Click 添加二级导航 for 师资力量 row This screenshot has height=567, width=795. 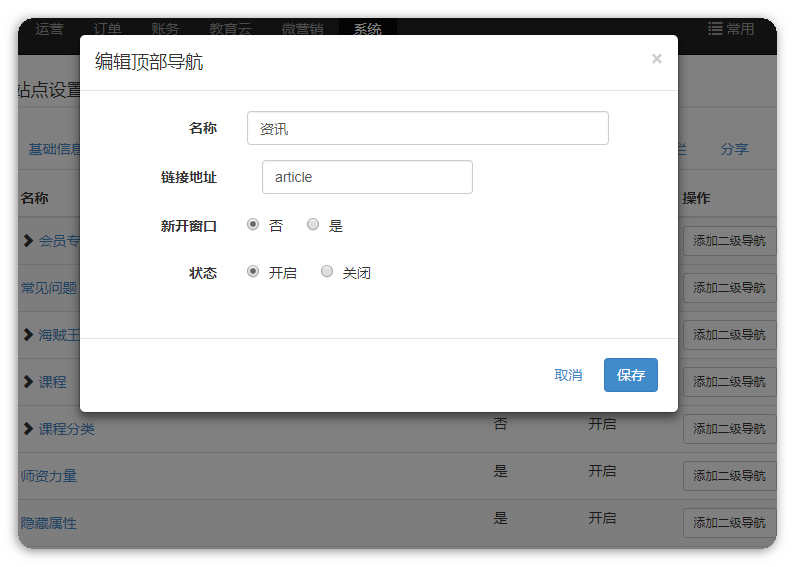(x=729, y=476)
